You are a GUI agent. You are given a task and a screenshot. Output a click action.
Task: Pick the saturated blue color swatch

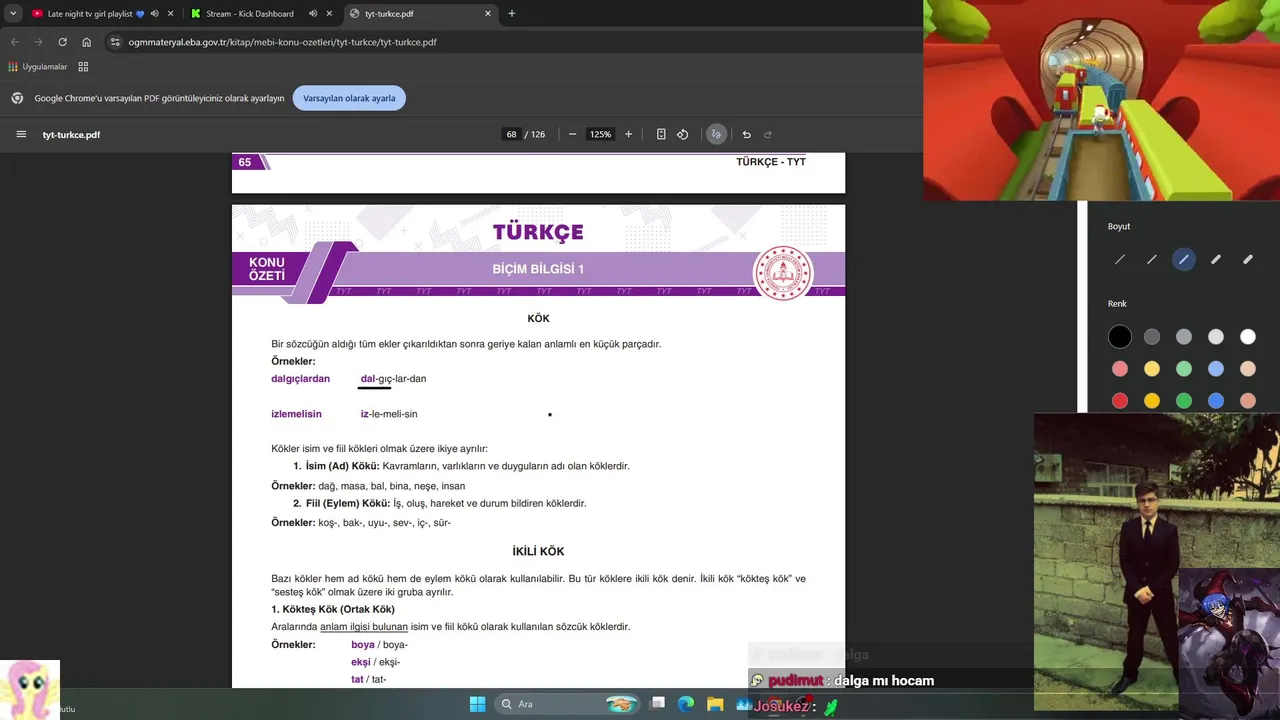click(x=1216, y=401)
